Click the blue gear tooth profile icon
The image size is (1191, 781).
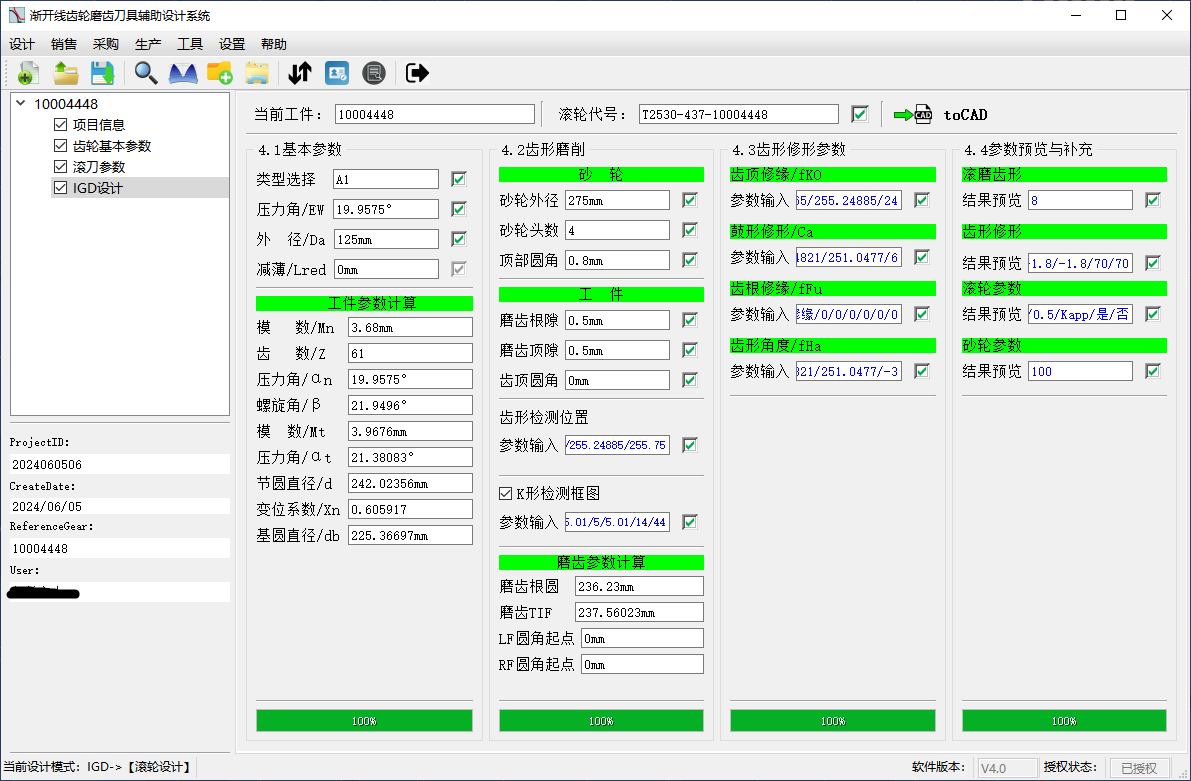coord(183,73)
